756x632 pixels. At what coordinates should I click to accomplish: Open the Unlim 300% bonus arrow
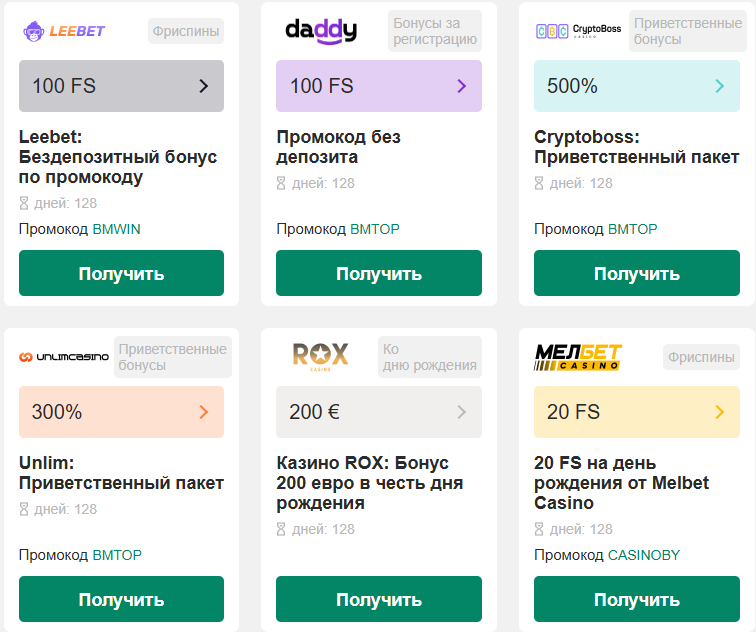[204, 412]
